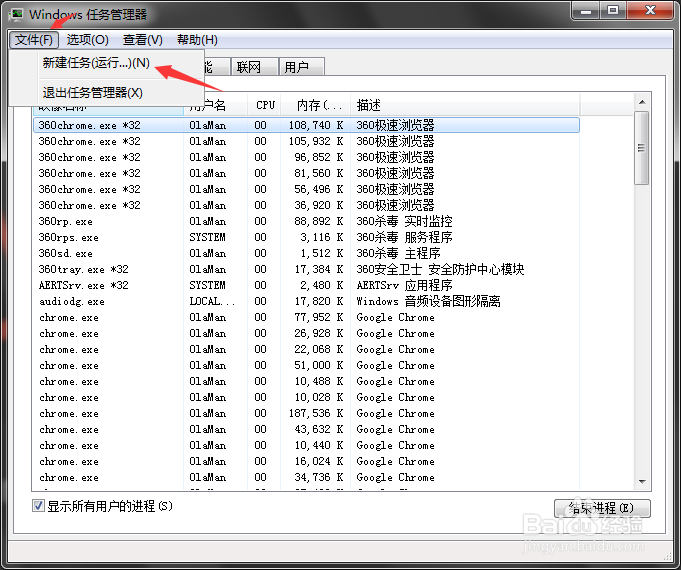
Task: Select 360chrome.exe process using 36,920 K
Action: [x=306, y=205]
